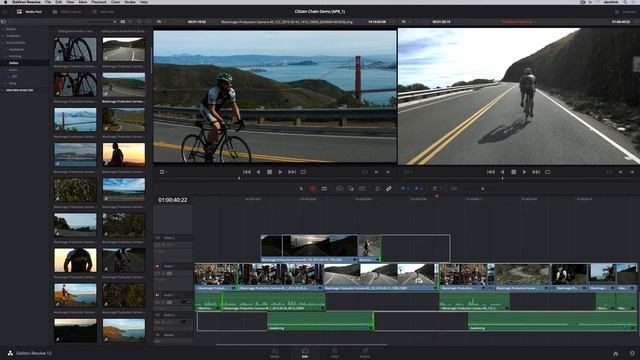
Task: Click the timeline timecode 01:00:40:22 field
Action: click(x=173, y=200)
